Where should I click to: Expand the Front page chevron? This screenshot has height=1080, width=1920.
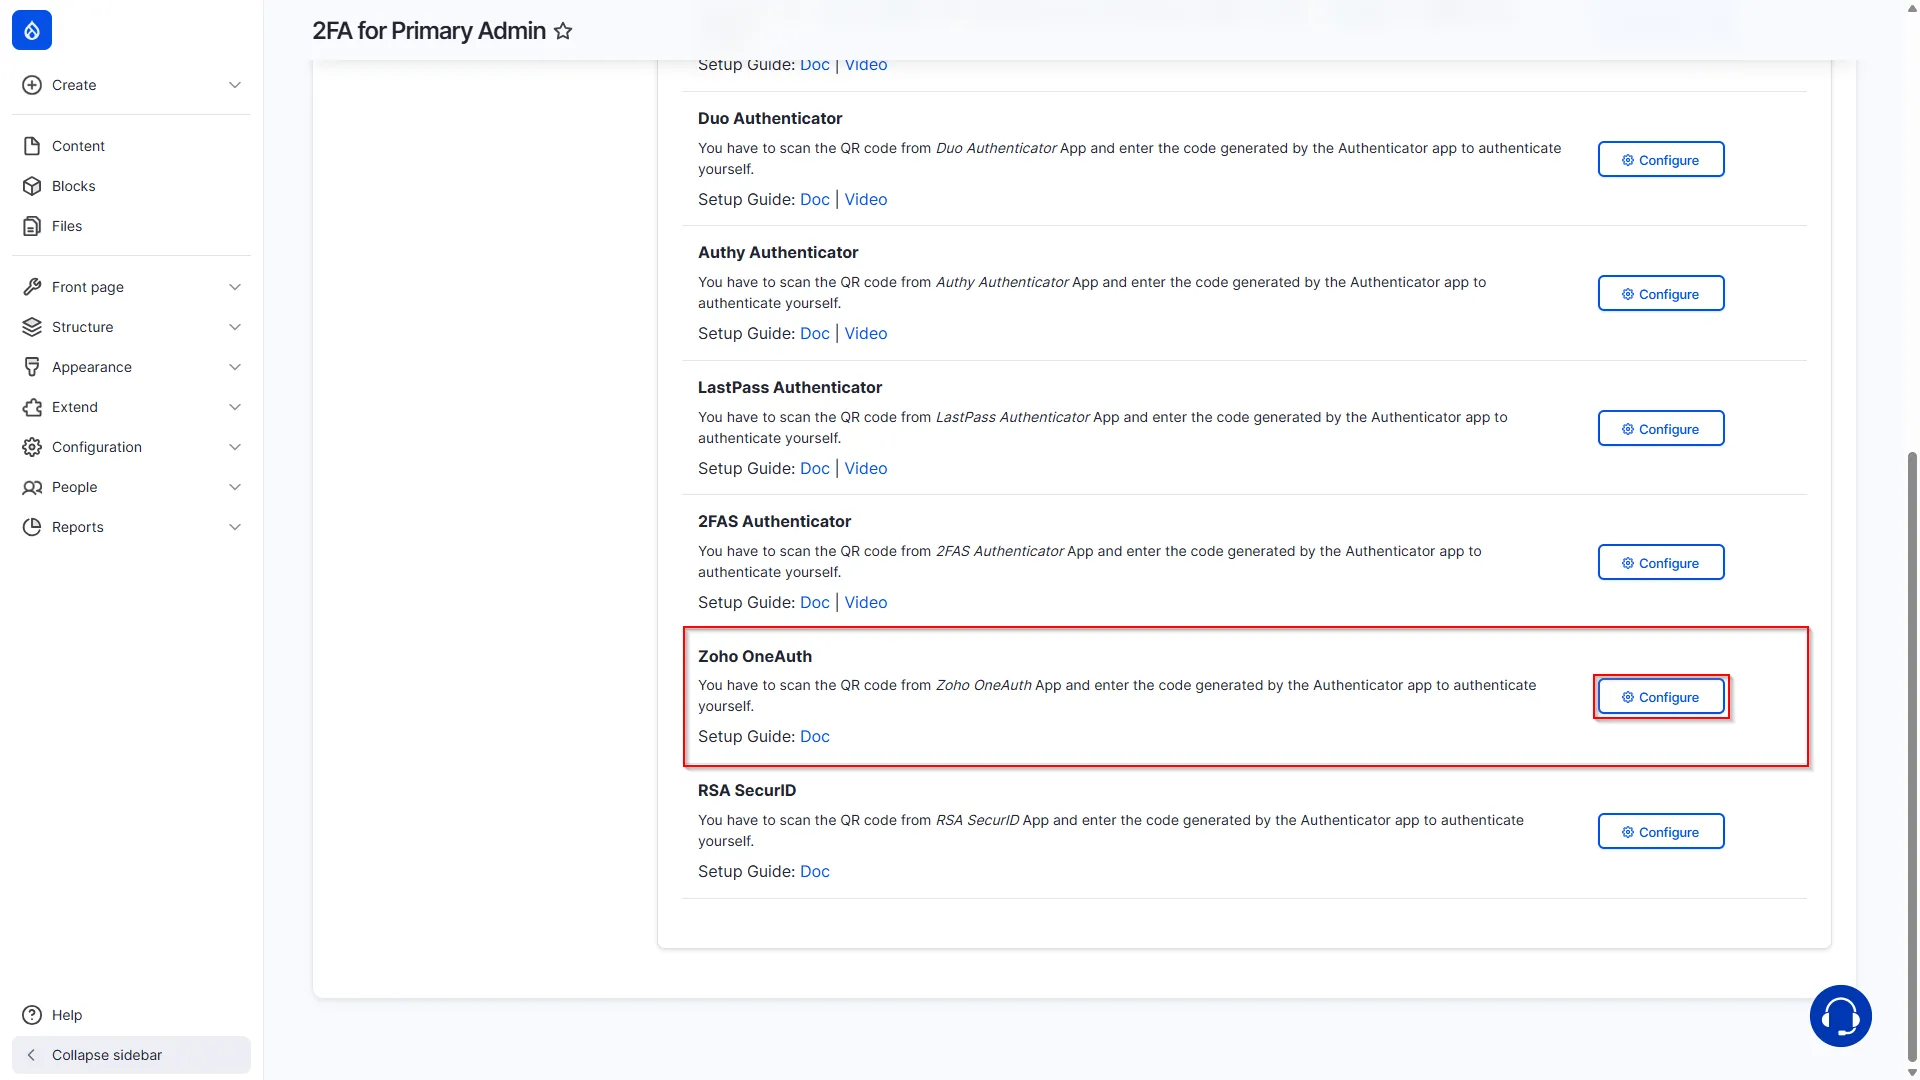[x=235, y=287]
